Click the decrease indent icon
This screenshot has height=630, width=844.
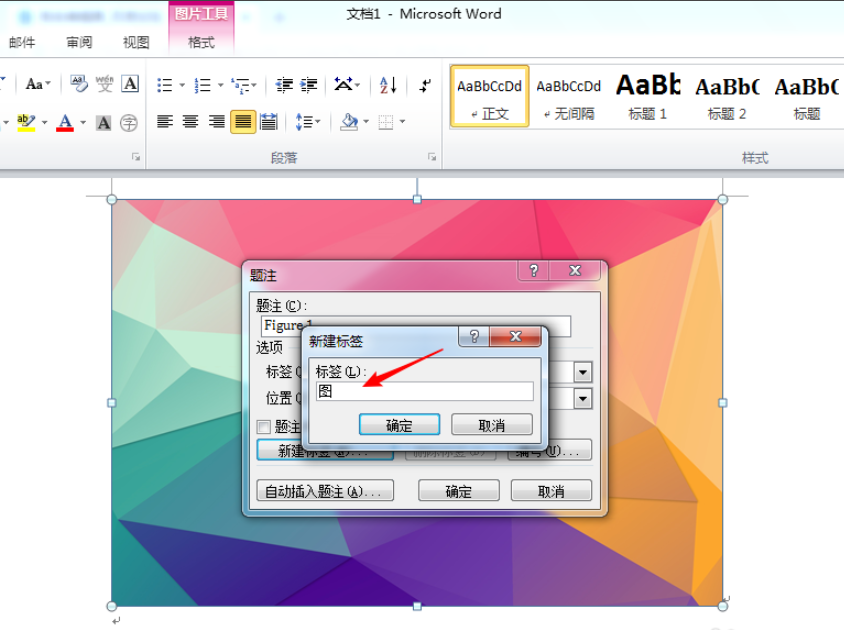pos(284,85)
